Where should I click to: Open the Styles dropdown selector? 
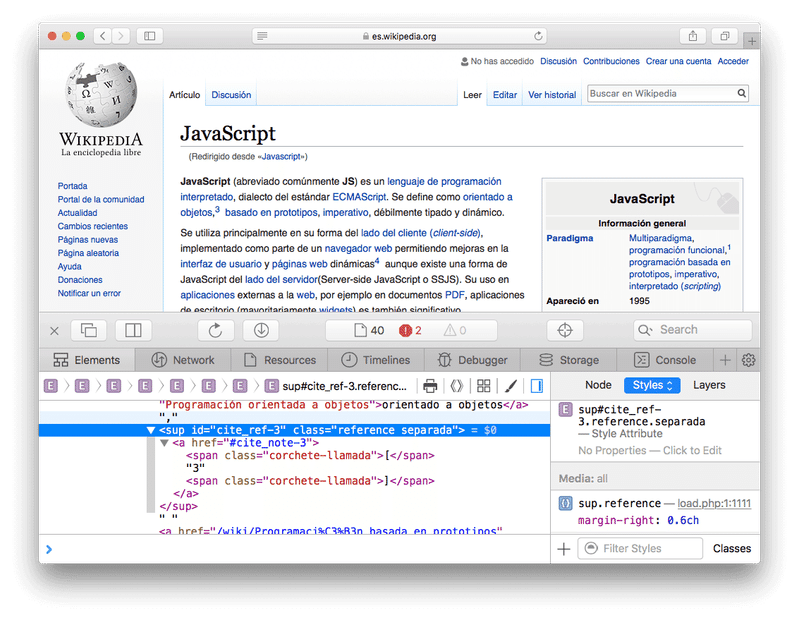(652, 385)
